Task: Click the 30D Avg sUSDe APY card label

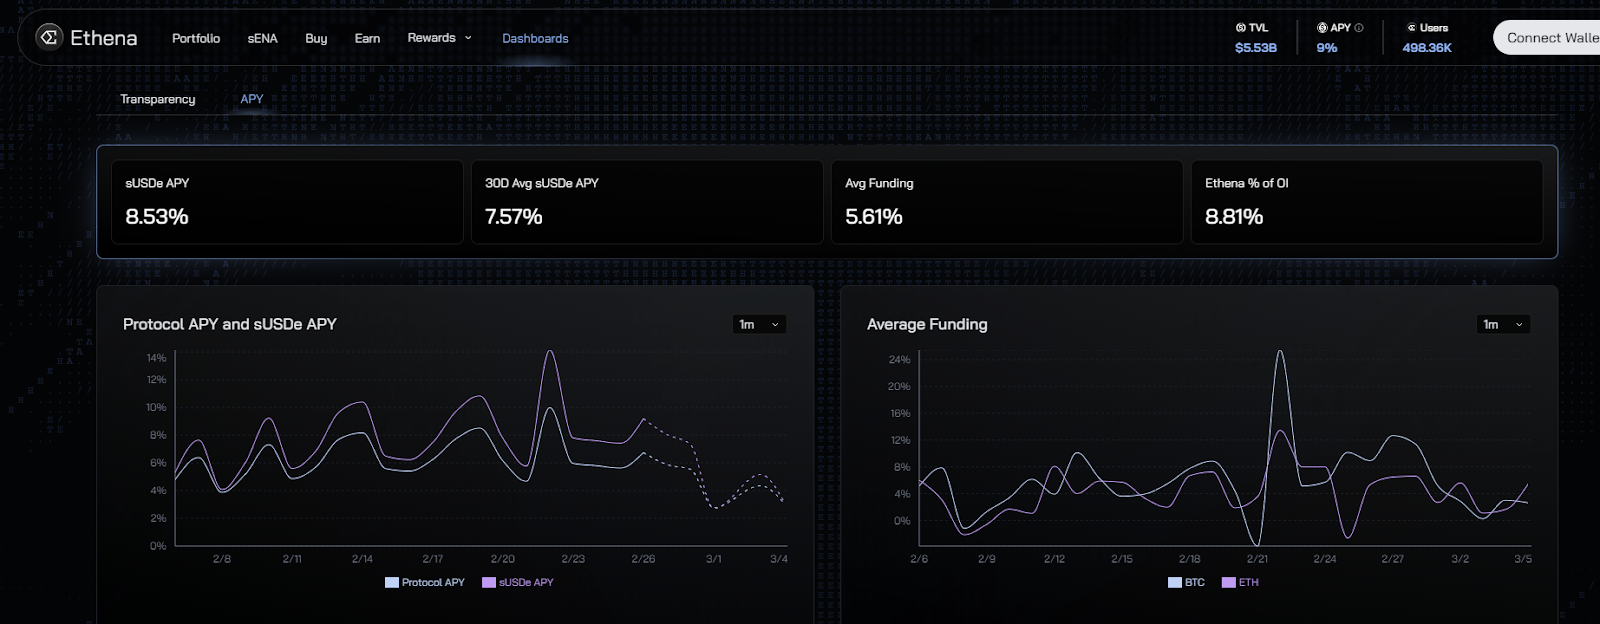Action: pyautogui.click(x=542, y=183)
